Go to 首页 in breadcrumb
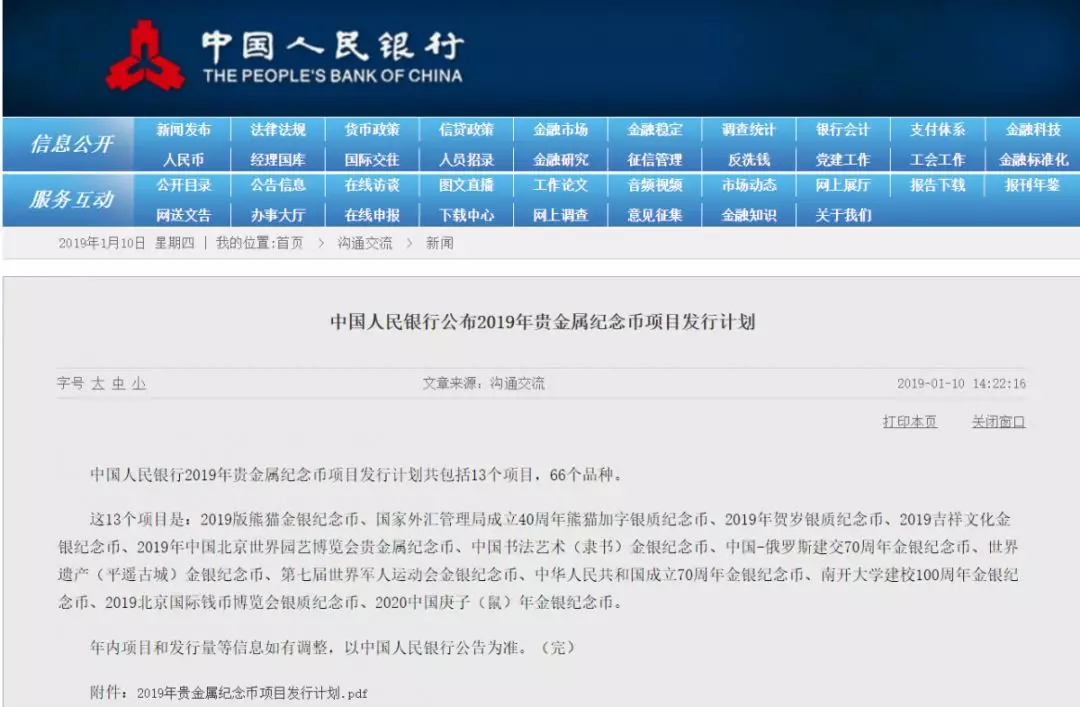This screenshot has width=1080, height=707. click(x=290, y=243)
